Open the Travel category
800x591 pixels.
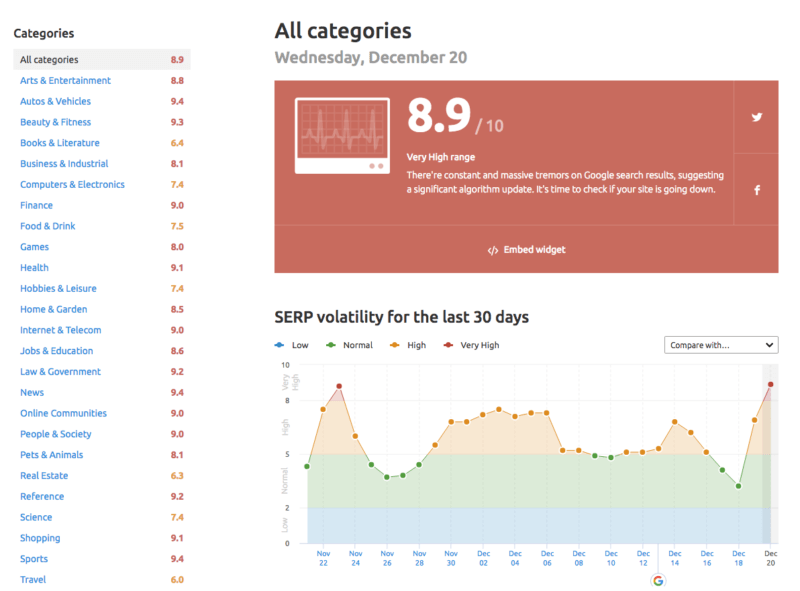(33, 580)
